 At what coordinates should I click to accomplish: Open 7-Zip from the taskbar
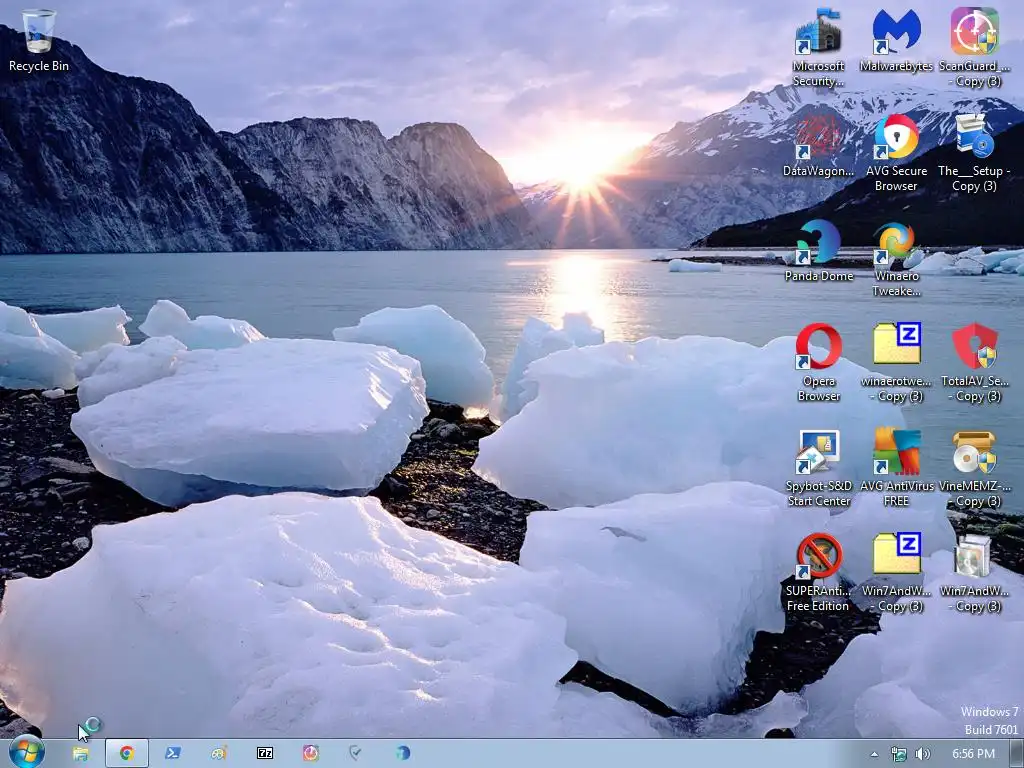(x=264, y=754)
